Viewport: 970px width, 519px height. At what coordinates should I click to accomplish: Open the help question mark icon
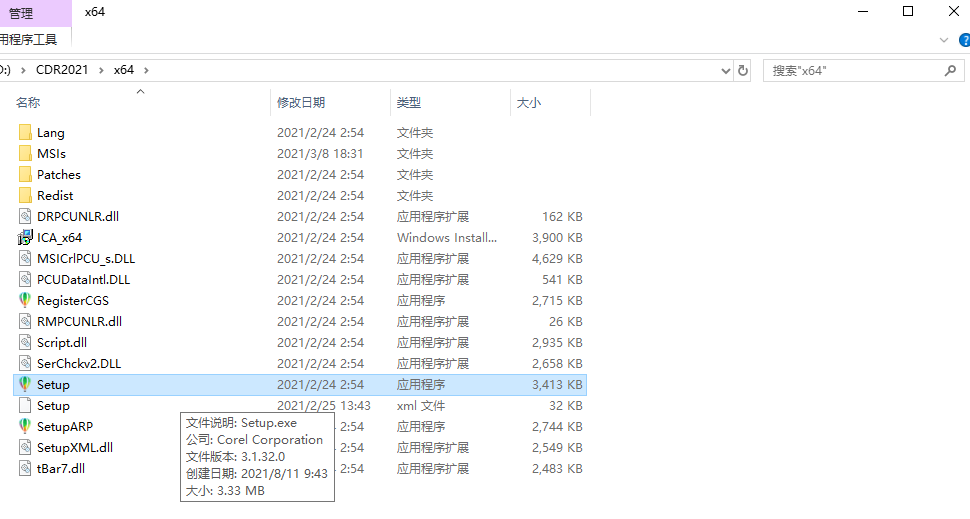click(964, 40)
